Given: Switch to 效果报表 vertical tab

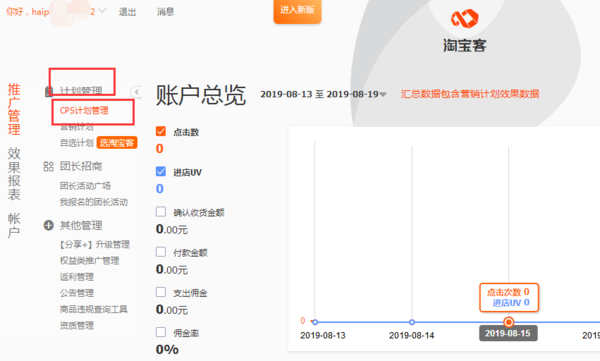Looking at the screenshot, I should tap(14, 174).
